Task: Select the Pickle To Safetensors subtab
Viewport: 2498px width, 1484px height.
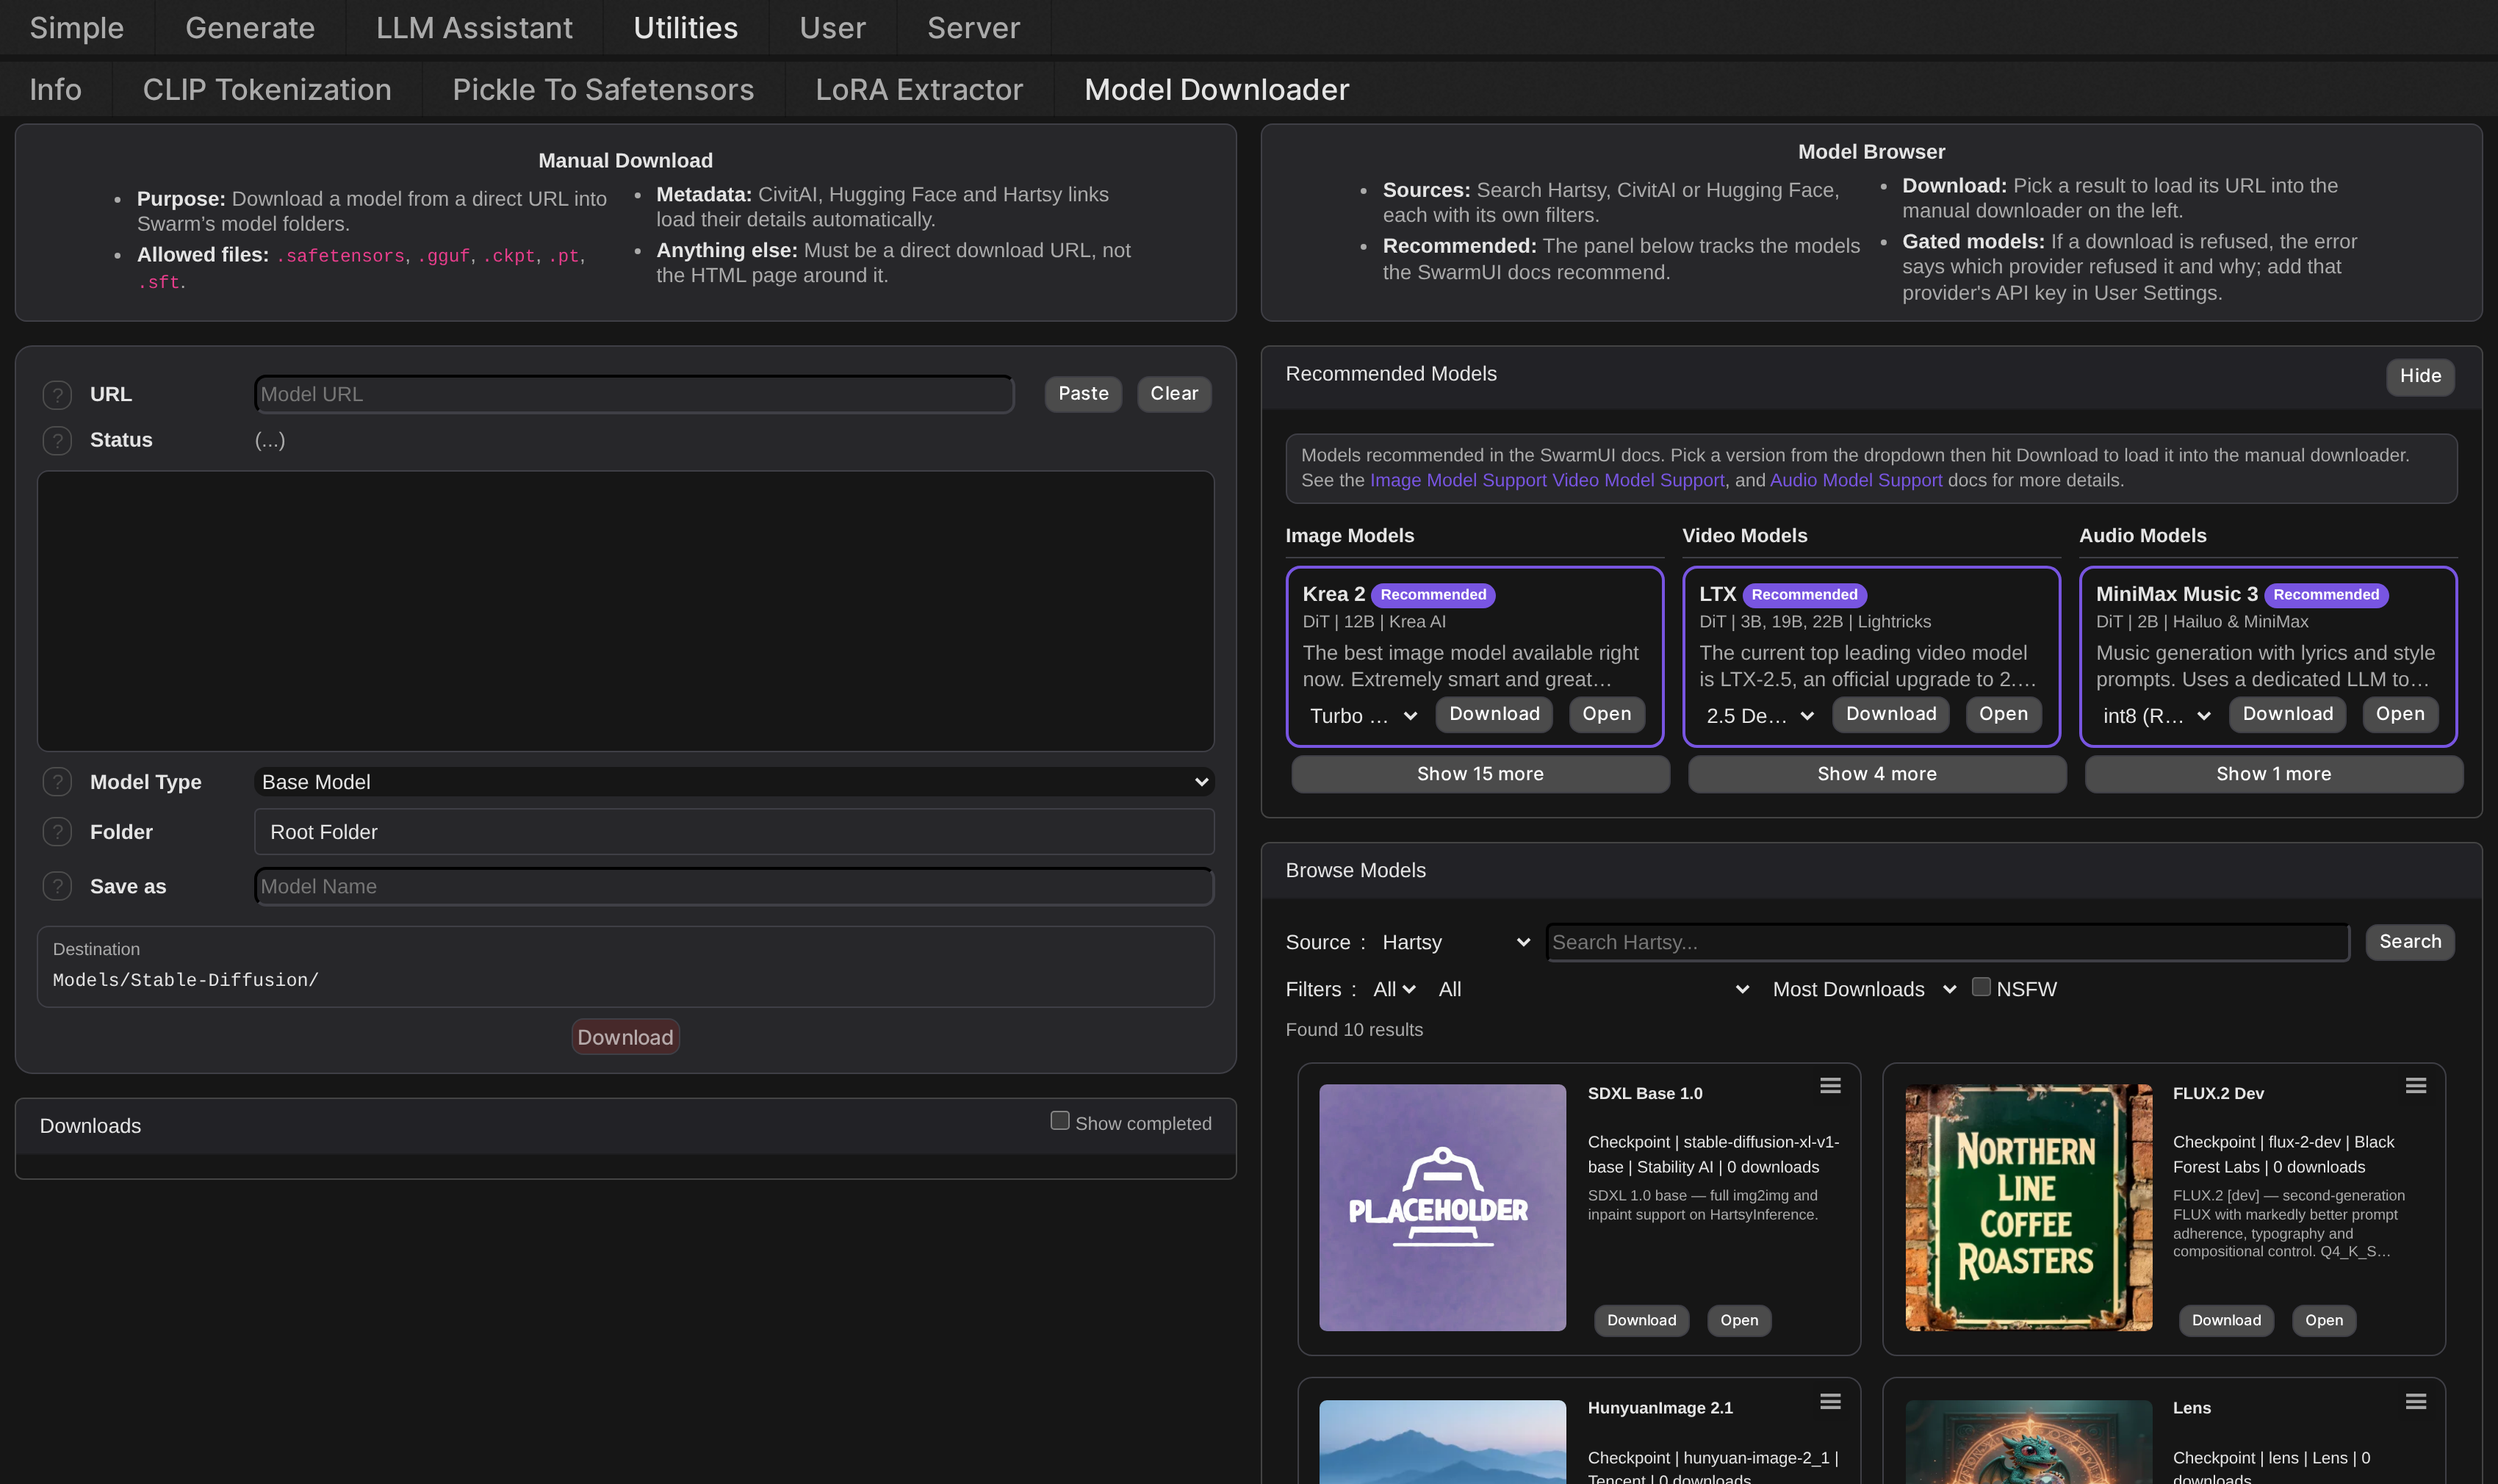Action: [603, 89]
